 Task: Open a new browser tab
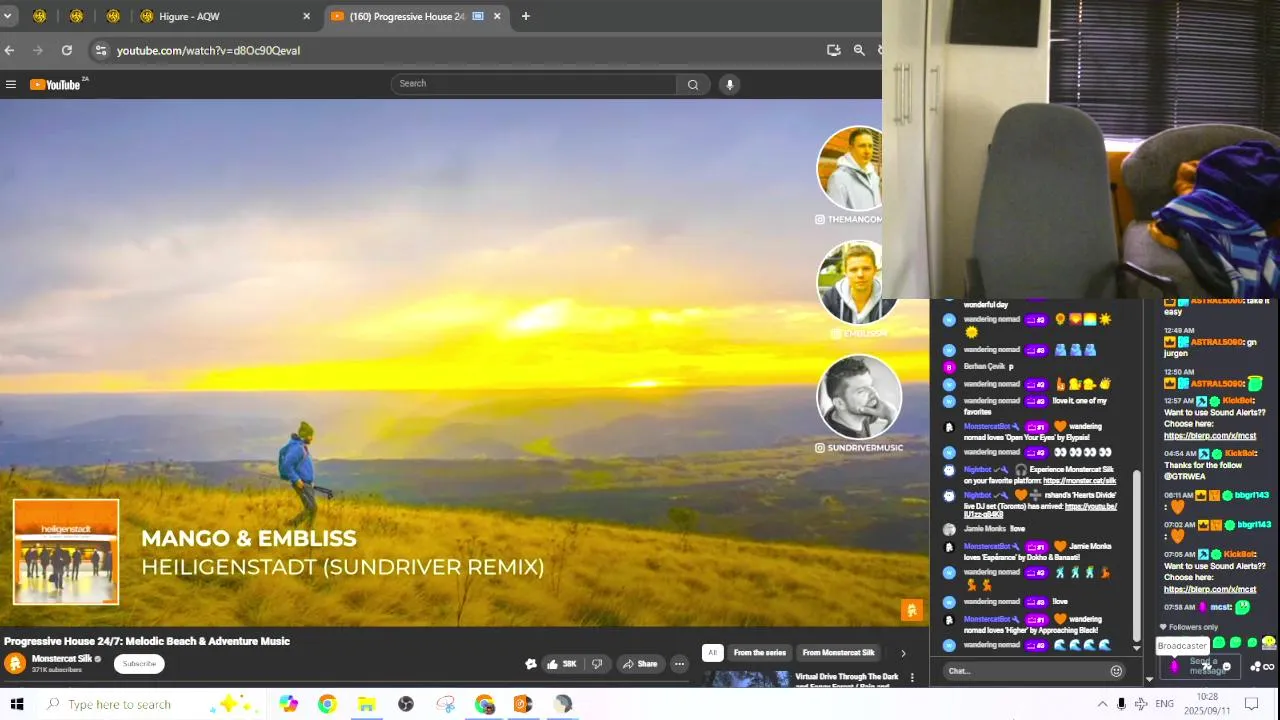tap(525, 16)
